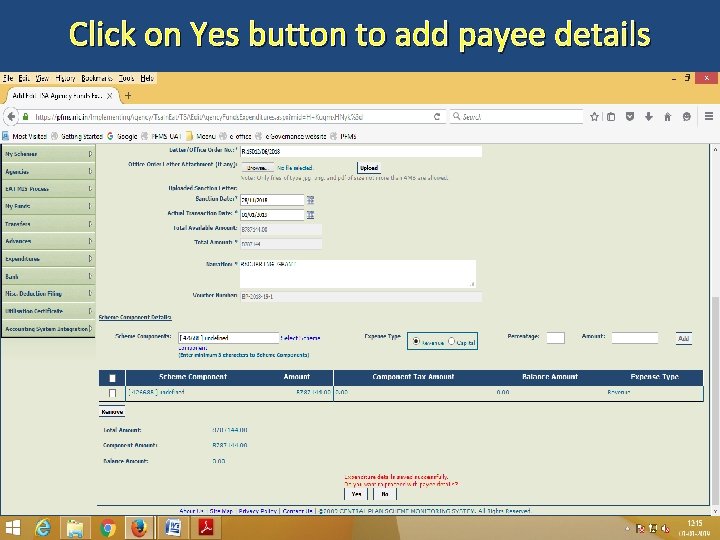This screenshot has width=720, height=540.
Task: Open Most Visited bookmark
Action: tap(24, 136)
